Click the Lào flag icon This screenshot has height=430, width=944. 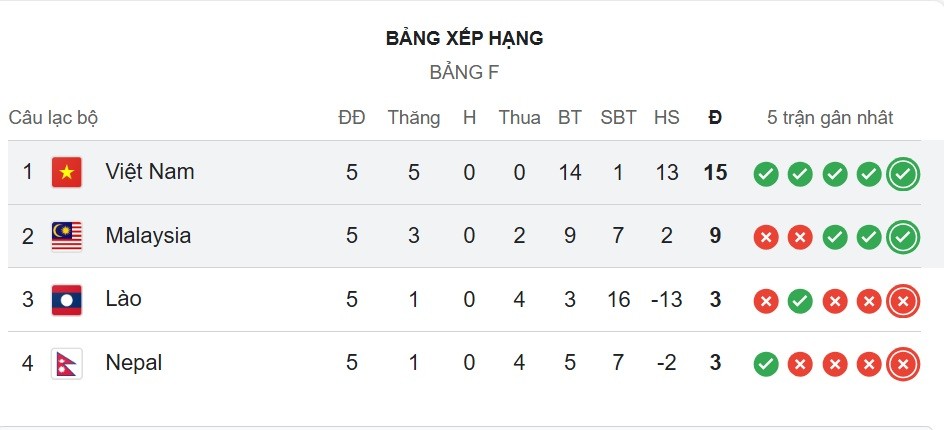pyautogui.click(x=67, y=299)
